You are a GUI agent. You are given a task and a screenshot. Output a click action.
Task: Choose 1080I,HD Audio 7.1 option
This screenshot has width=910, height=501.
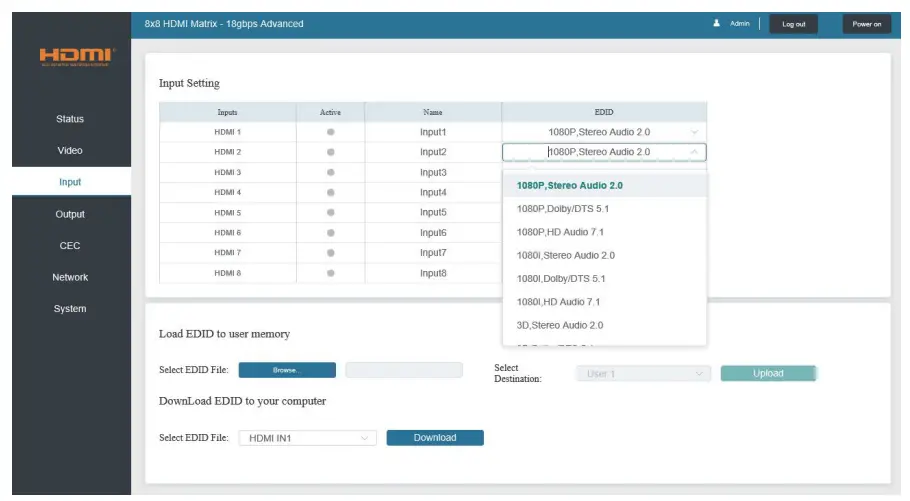[604, 302]
